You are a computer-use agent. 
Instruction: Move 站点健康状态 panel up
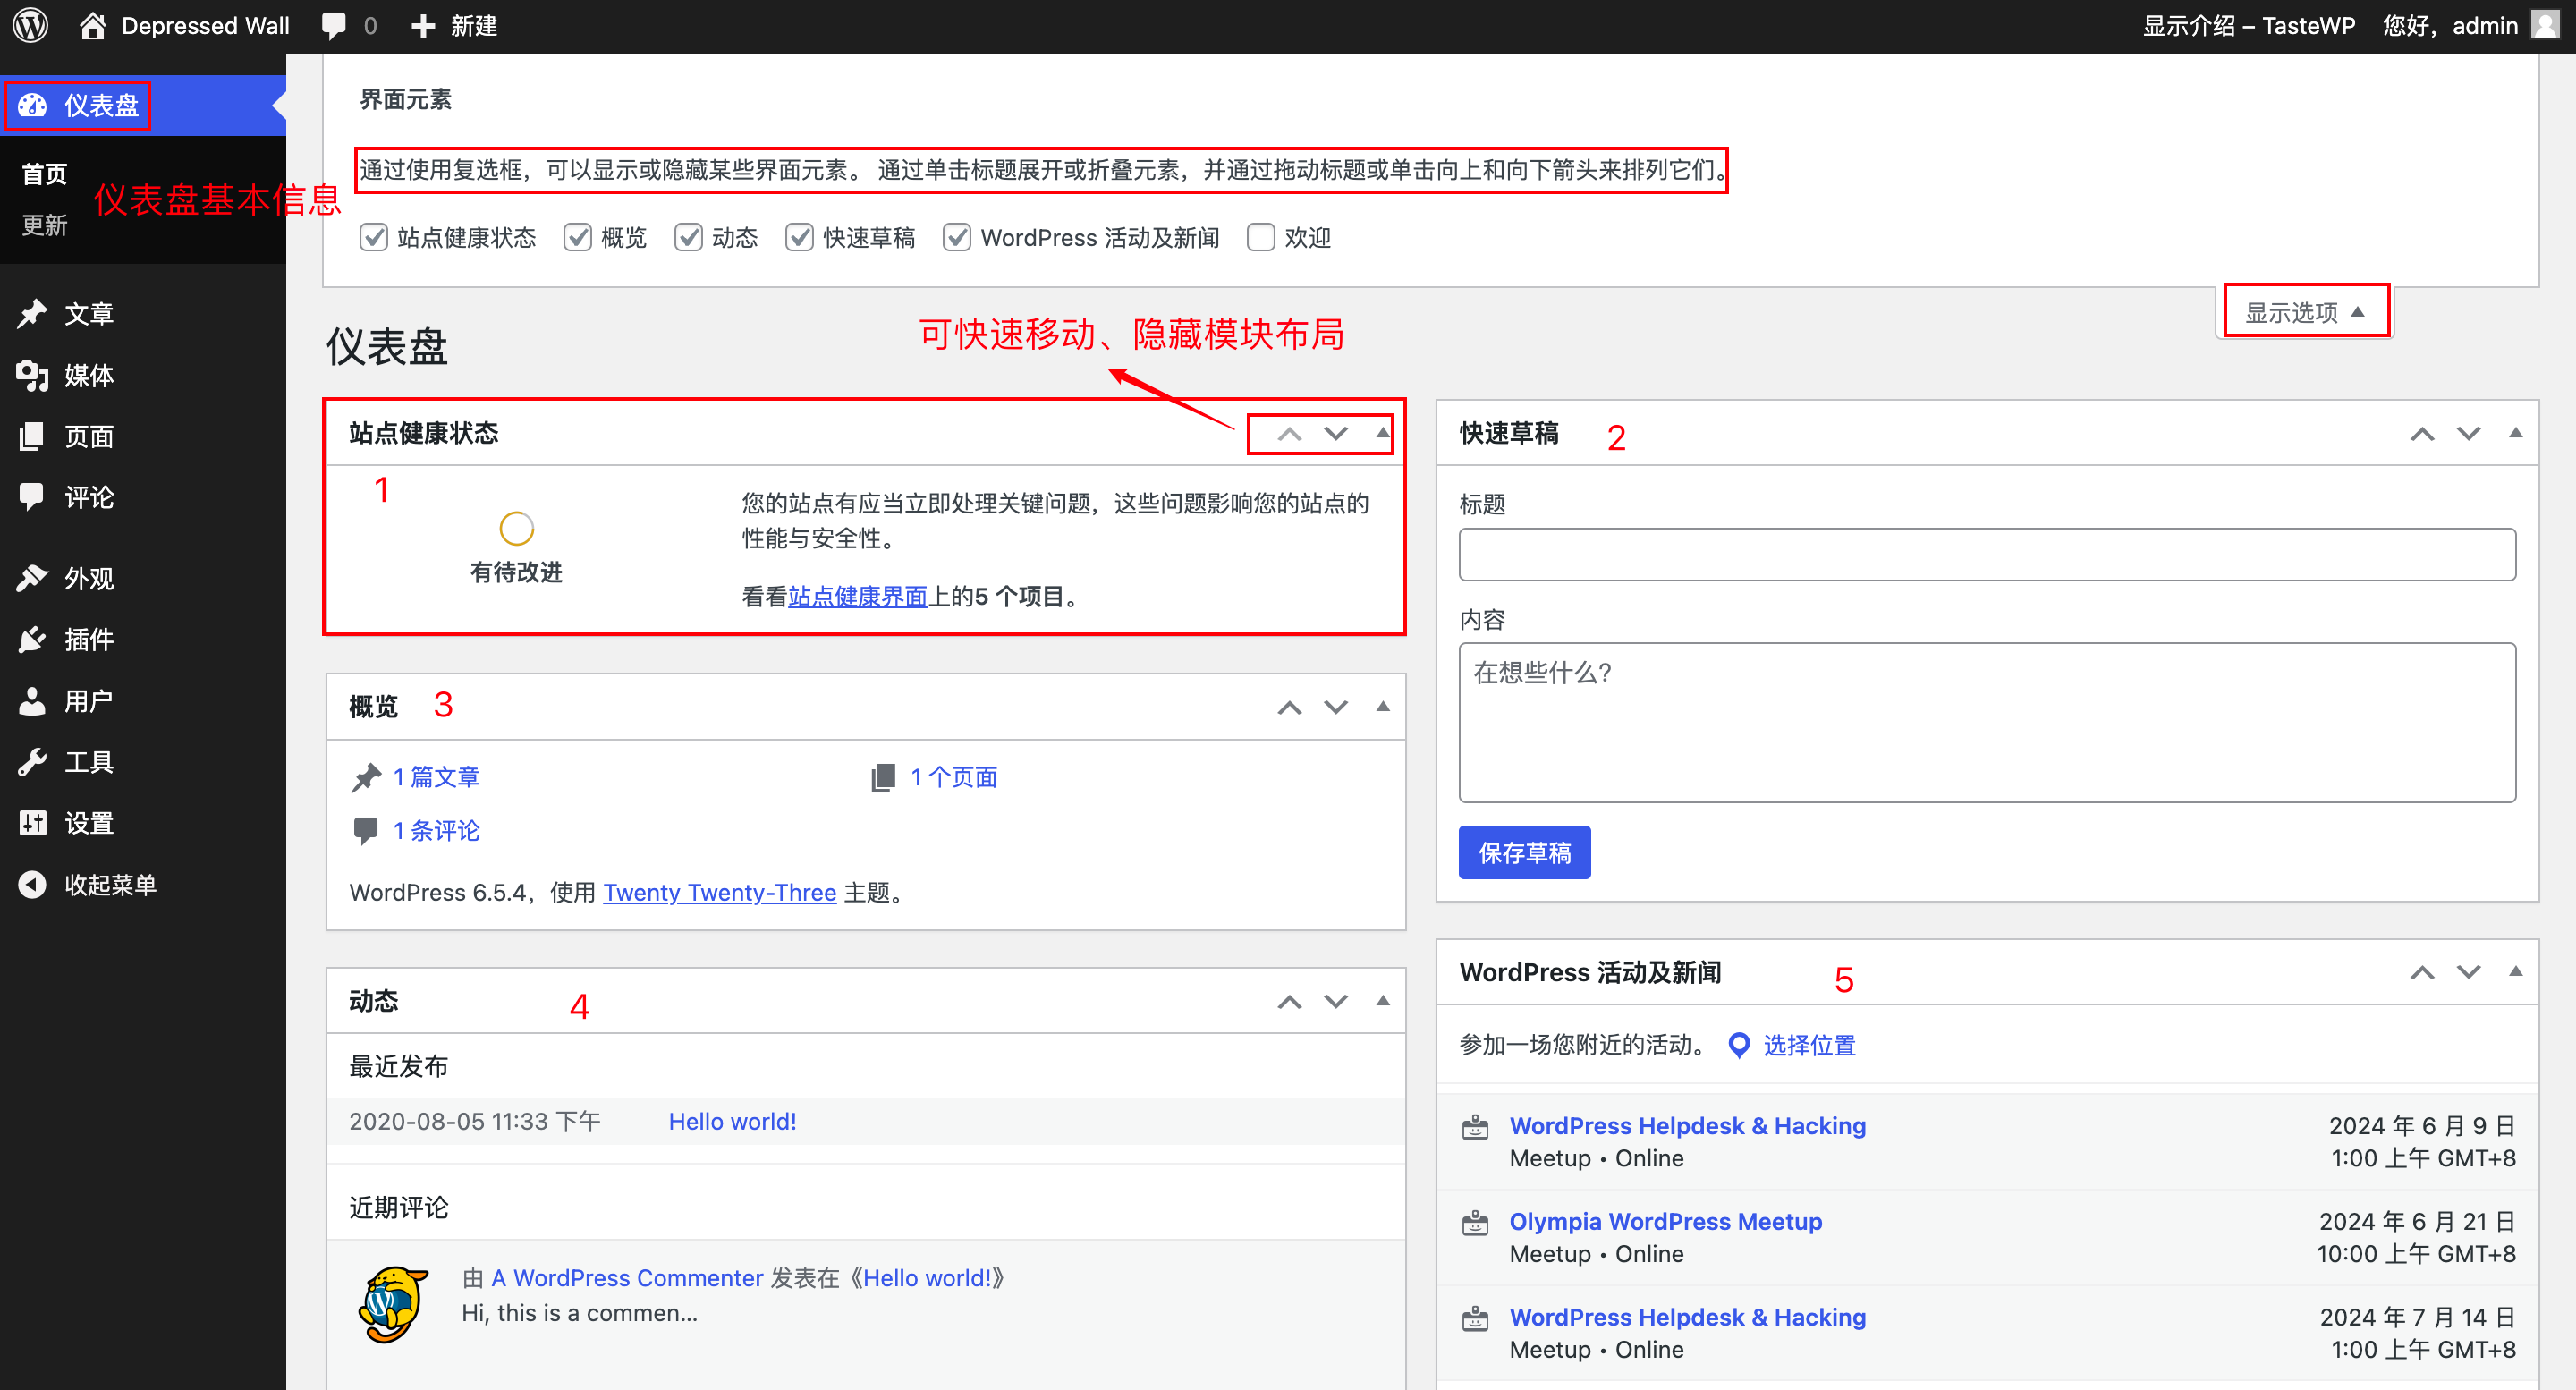tap(1290, 434)
